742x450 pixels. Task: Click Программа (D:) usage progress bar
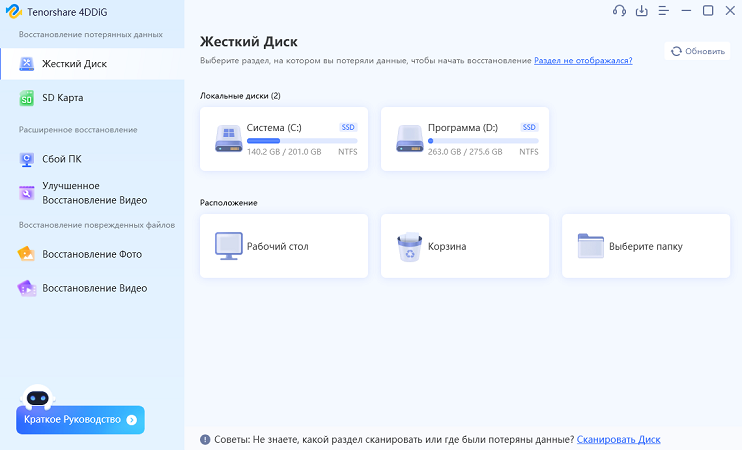point(483,141)
